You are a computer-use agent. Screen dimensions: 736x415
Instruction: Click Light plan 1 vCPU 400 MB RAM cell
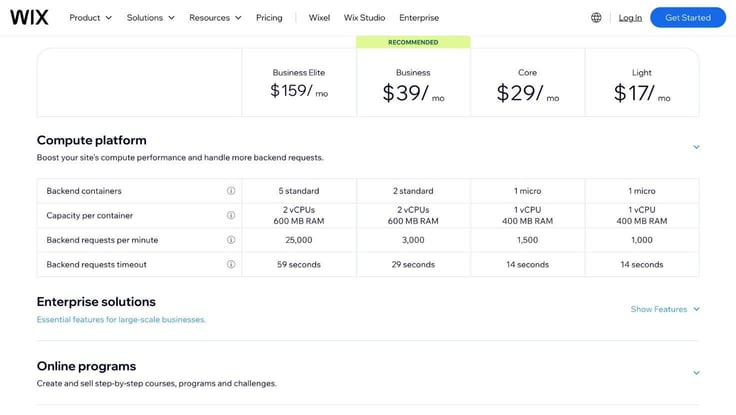[642, 215]
